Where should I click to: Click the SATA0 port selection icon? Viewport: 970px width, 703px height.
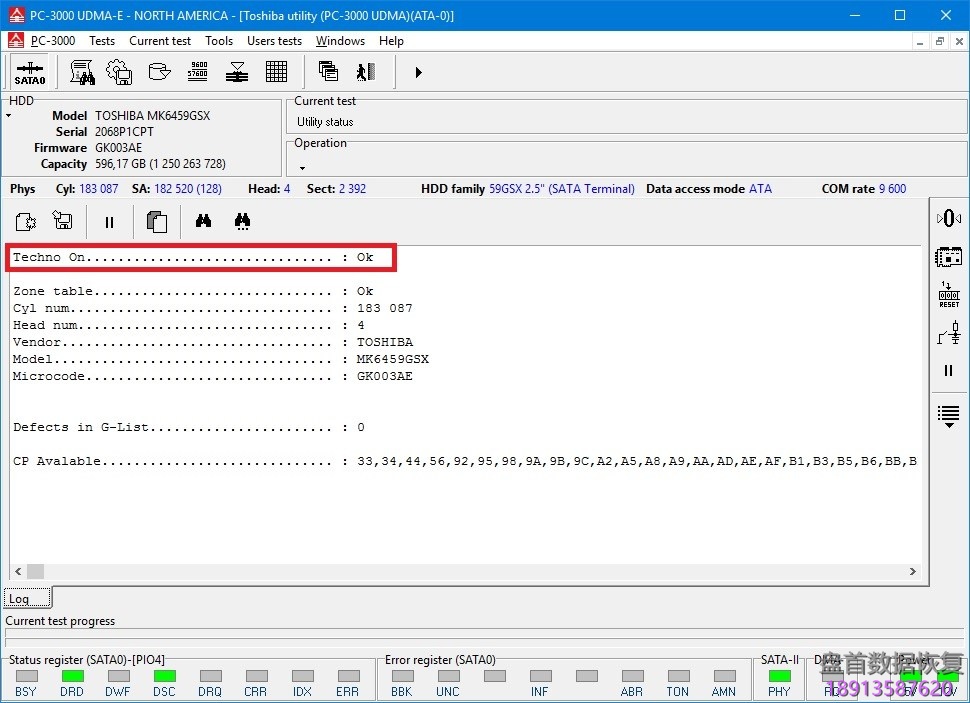30,73
